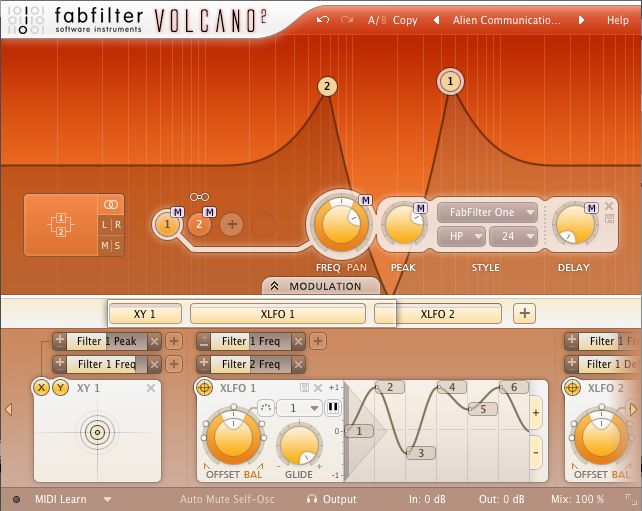The height and width of the screenshot is (511, 642).
Task: Select the stereo linked channel mode
Action: click(x=111, y=204)
